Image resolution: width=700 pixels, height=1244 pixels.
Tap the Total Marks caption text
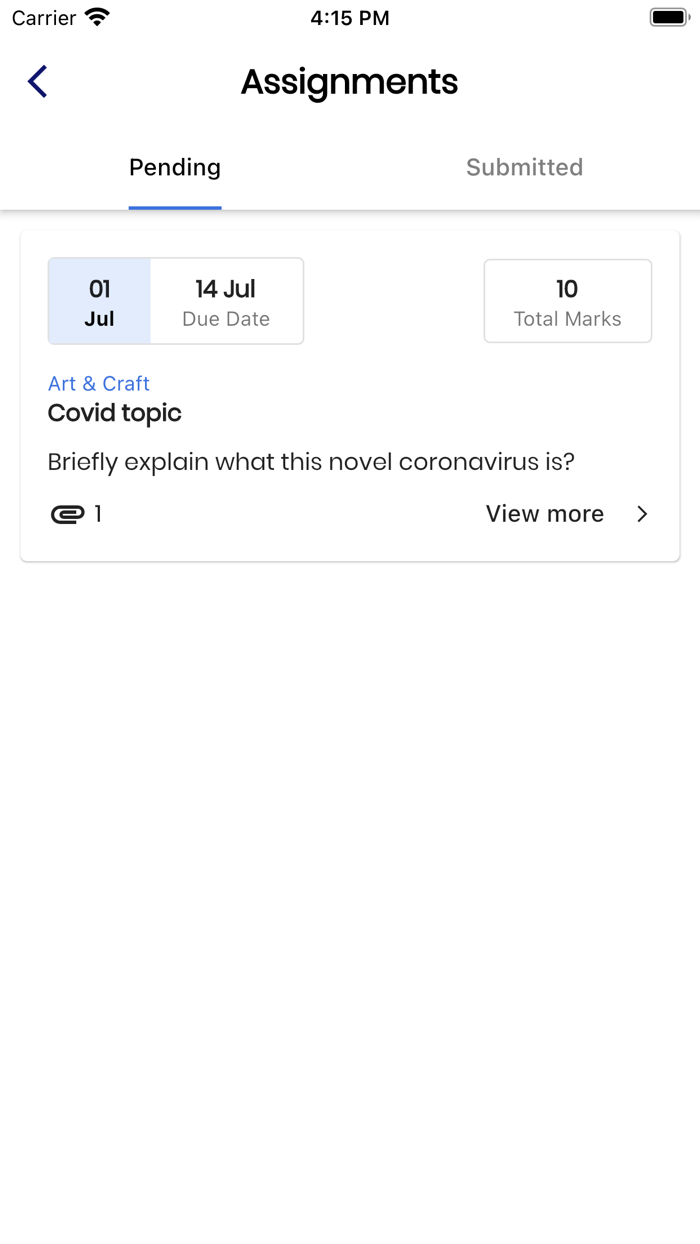point(568,319)
